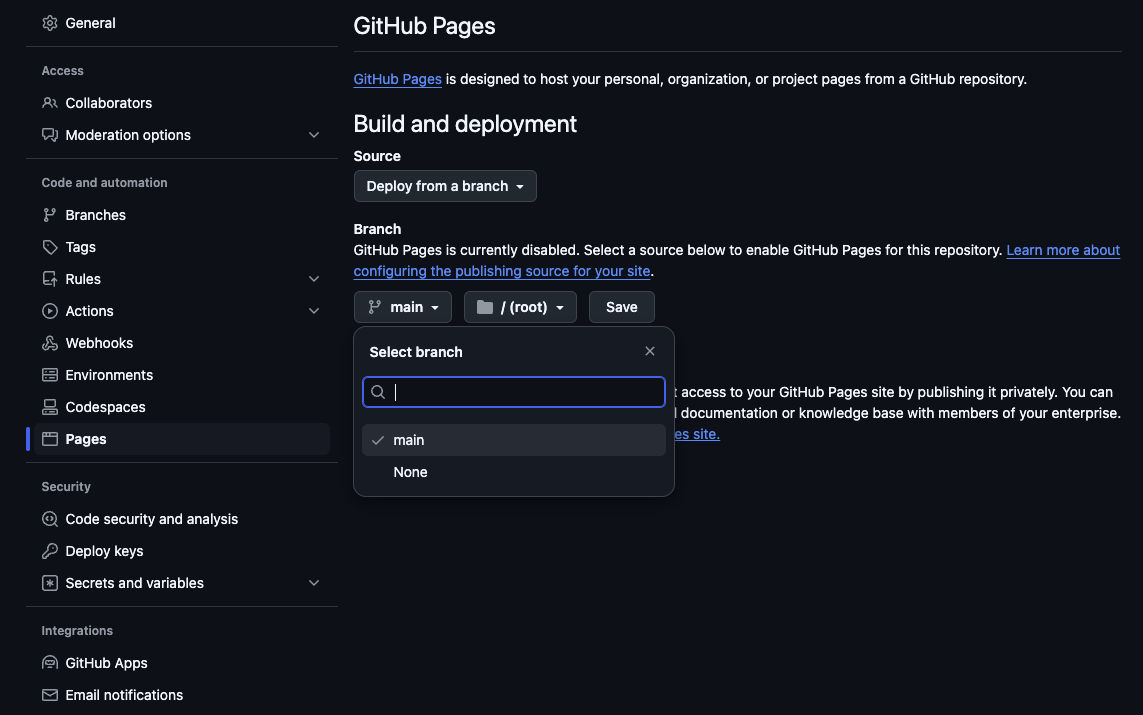Open the main branch dropdown button

click(x=403, y=307)
